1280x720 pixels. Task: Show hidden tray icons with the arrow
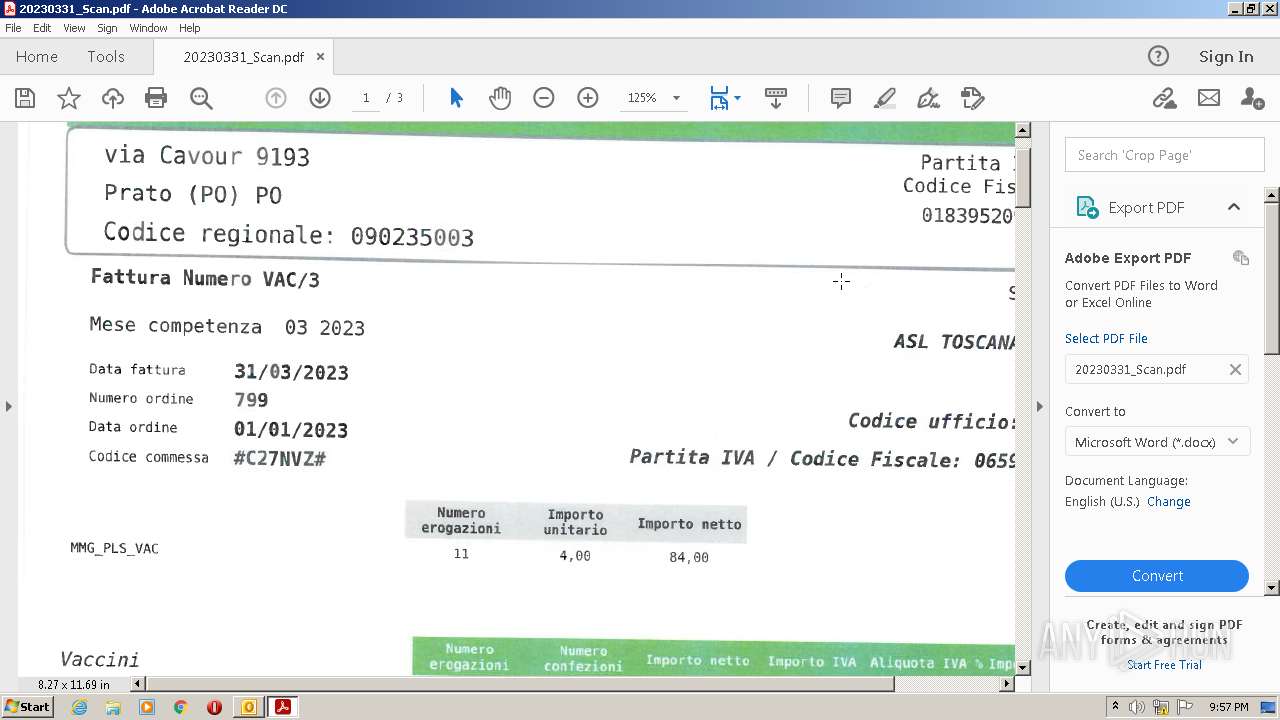pyautogui.click(x=1115, y=707)
